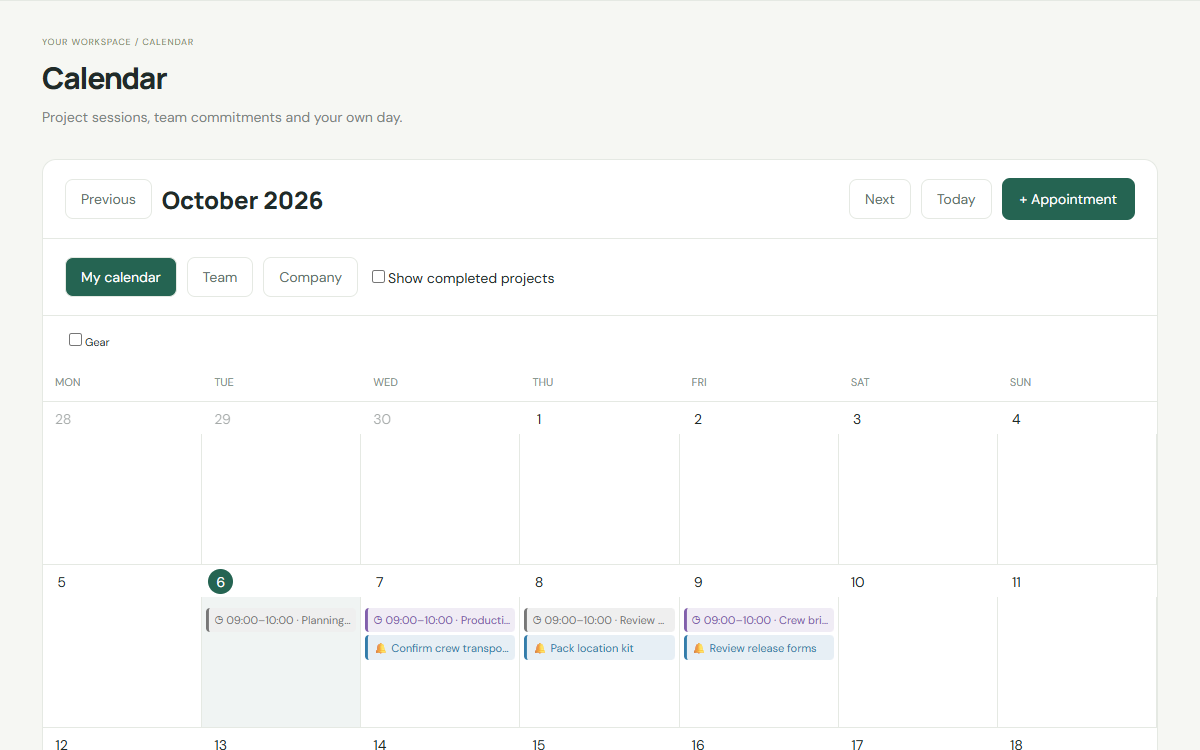Click the SUN column header

pyautogui.click(x=1020, y=382)
